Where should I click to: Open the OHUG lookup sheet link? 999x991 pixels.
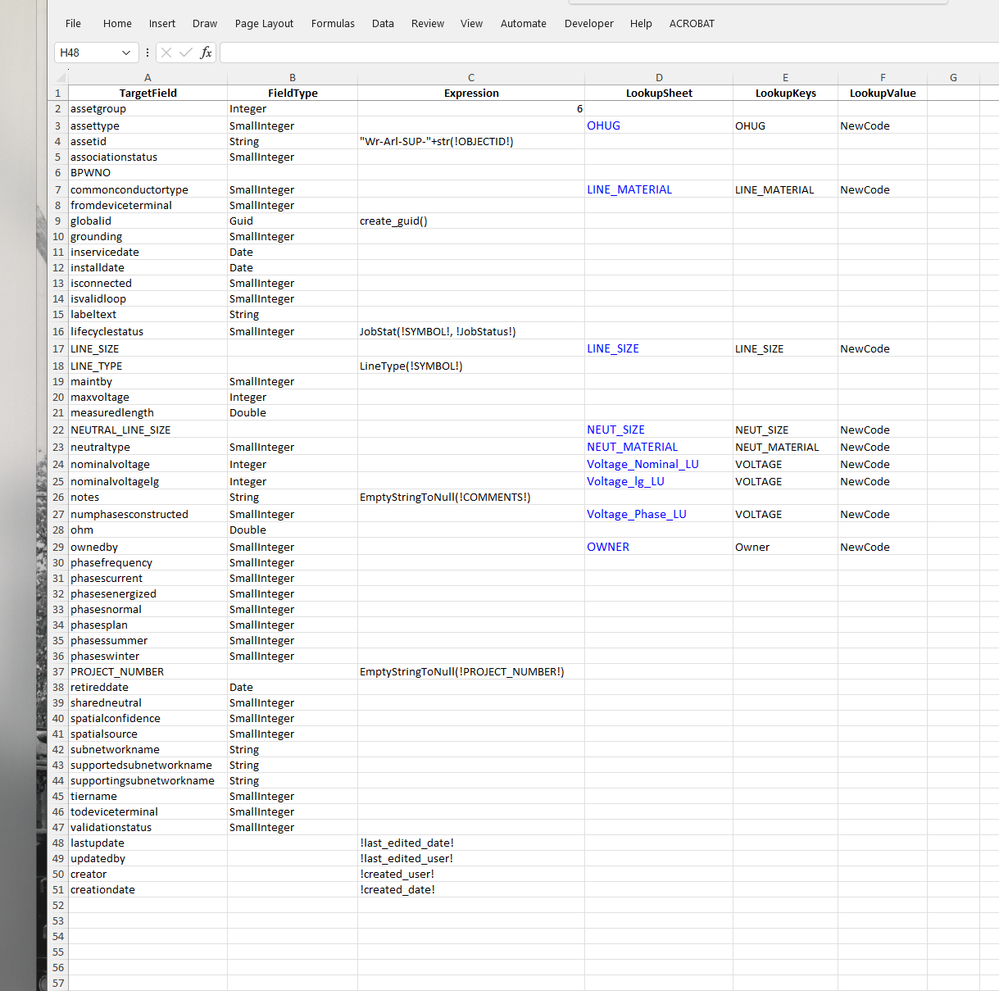coord(603,126)
